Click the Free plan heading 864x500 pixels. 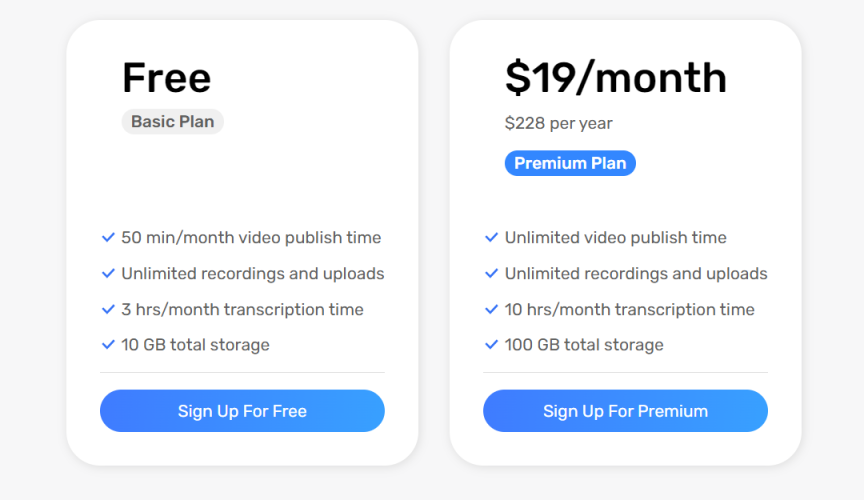pos(166,78)
